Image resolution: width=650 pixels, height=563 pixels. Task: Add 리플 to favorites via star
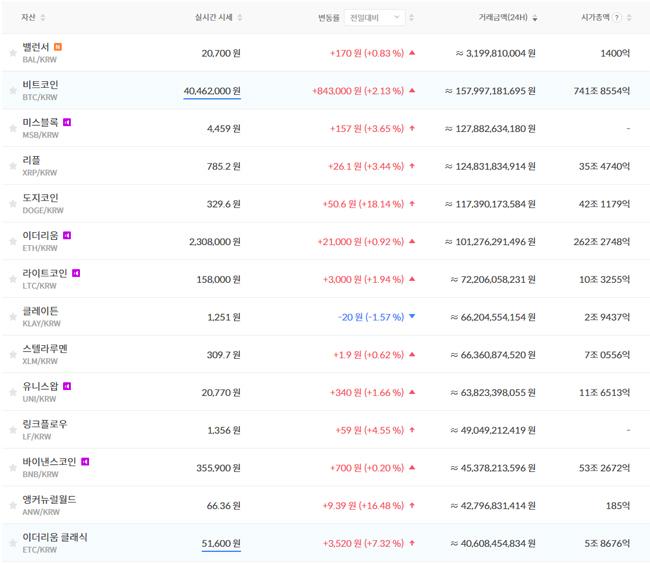click(x=12, y=165)
